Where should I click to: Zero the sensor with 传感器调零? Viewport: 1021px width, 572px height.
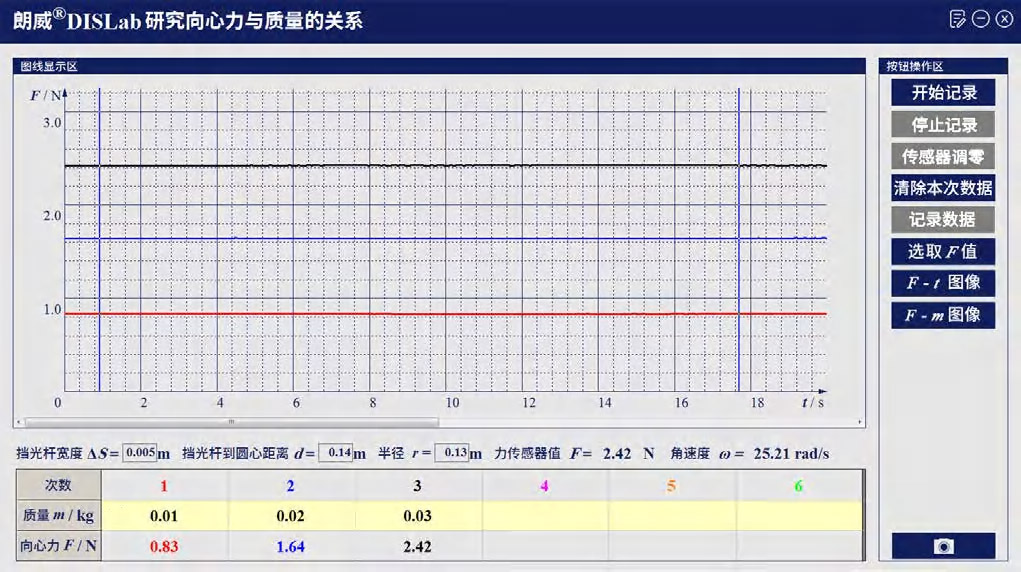click(943, 156)
